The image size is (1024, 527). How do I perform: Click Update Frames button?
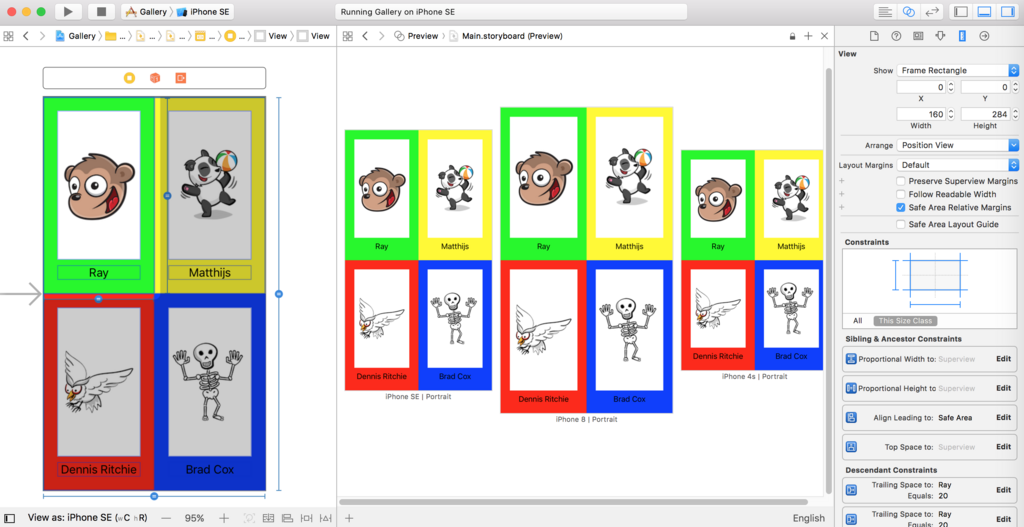coord(249,518)
